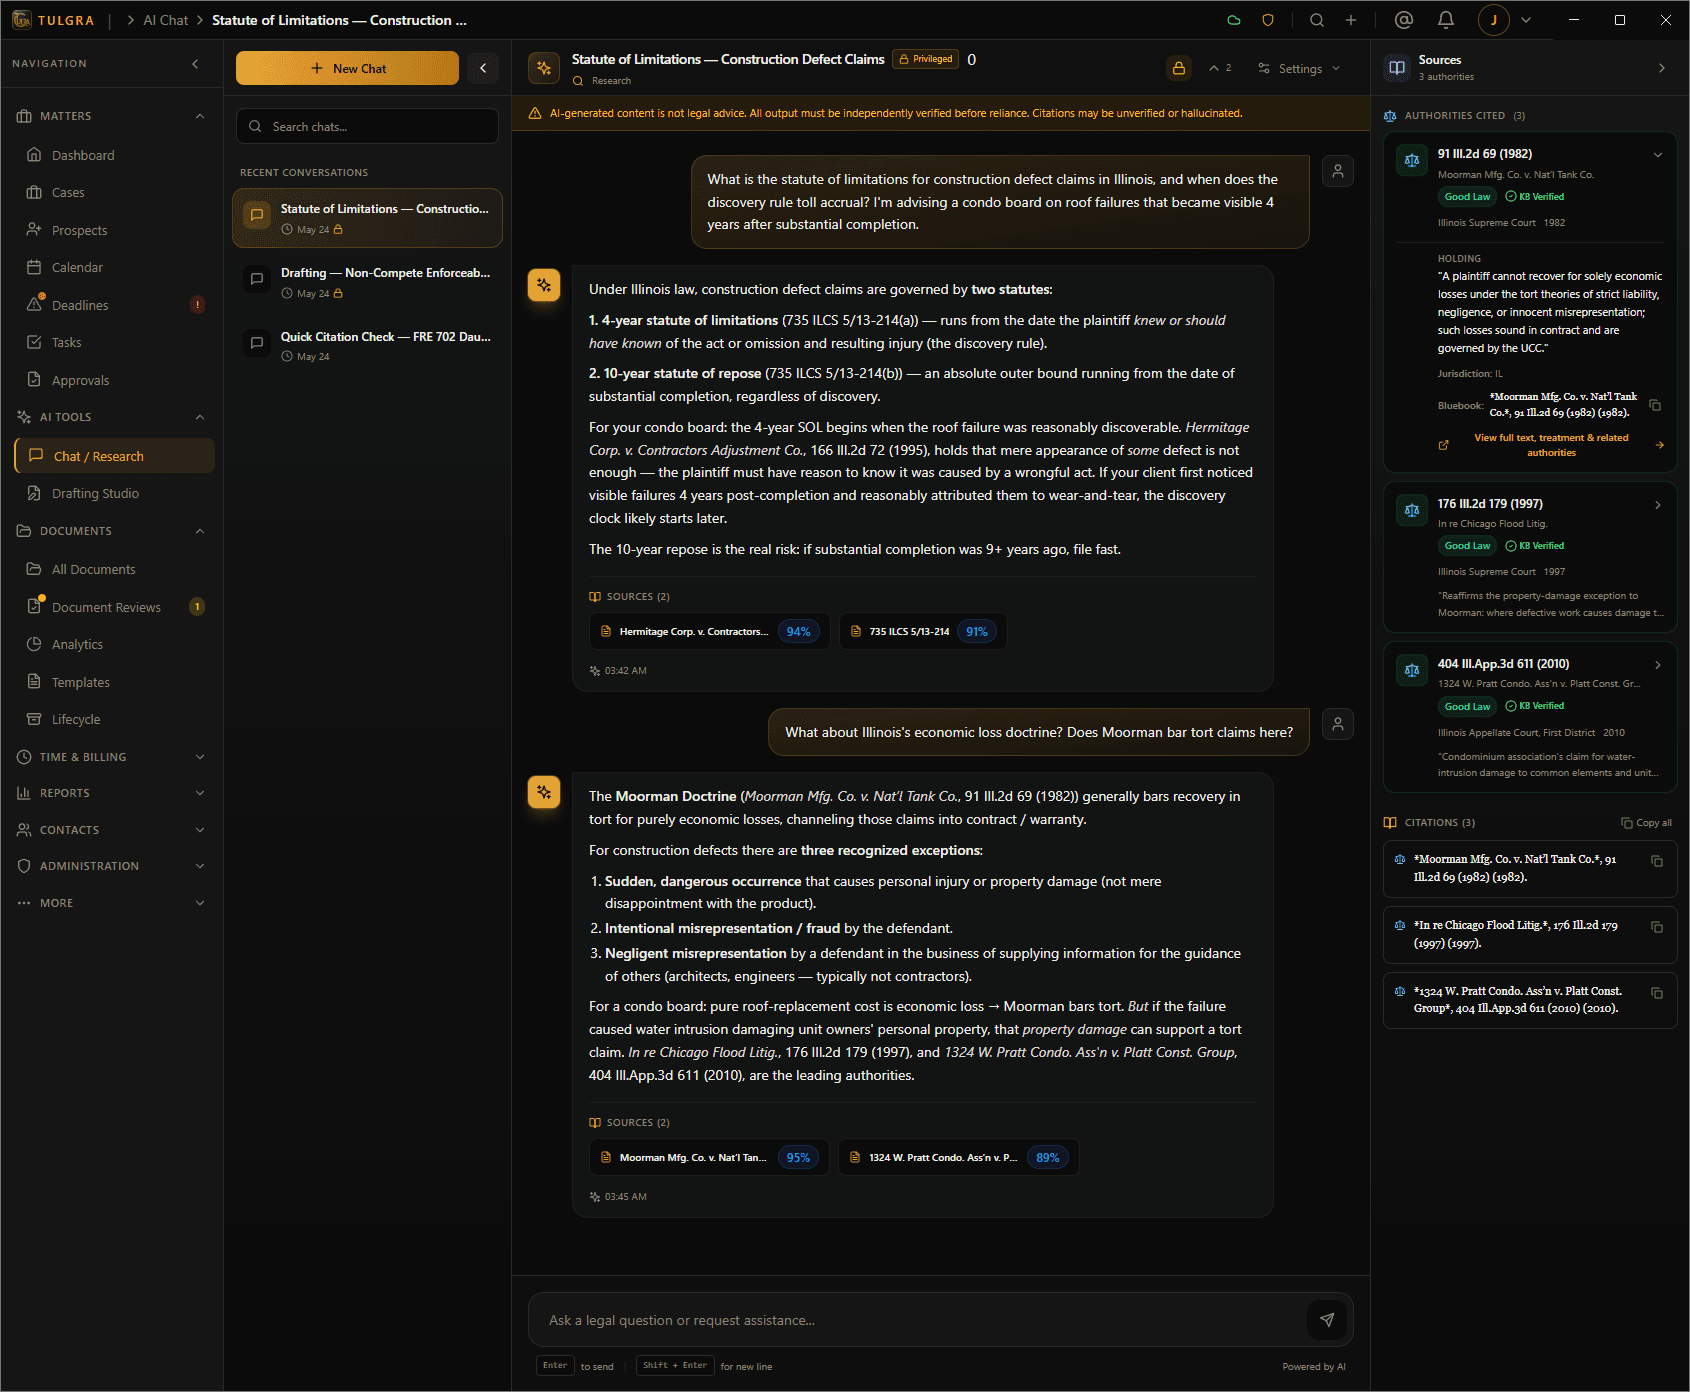Image resolution: width=1690 pixels, height=1392 pixels.
Task: Copy In re Chicago Flood Litig. citation
Action: click(x=1657, y=927)
